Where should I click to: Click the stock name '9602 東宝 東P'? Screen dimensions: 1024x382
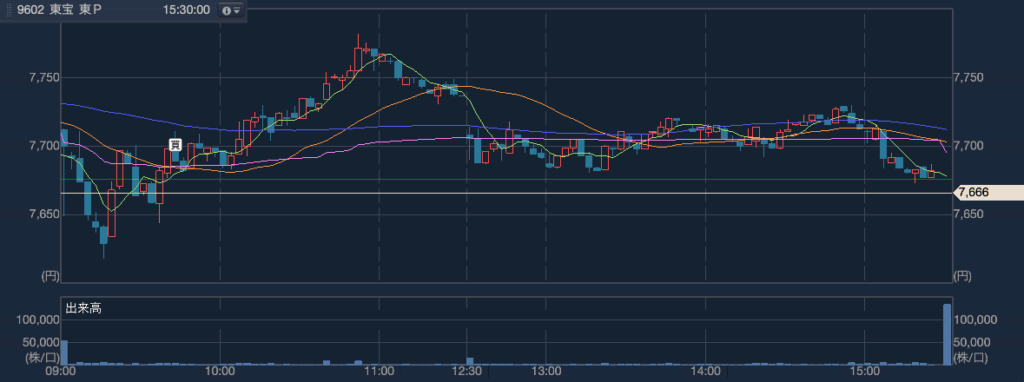pos(60,10)
